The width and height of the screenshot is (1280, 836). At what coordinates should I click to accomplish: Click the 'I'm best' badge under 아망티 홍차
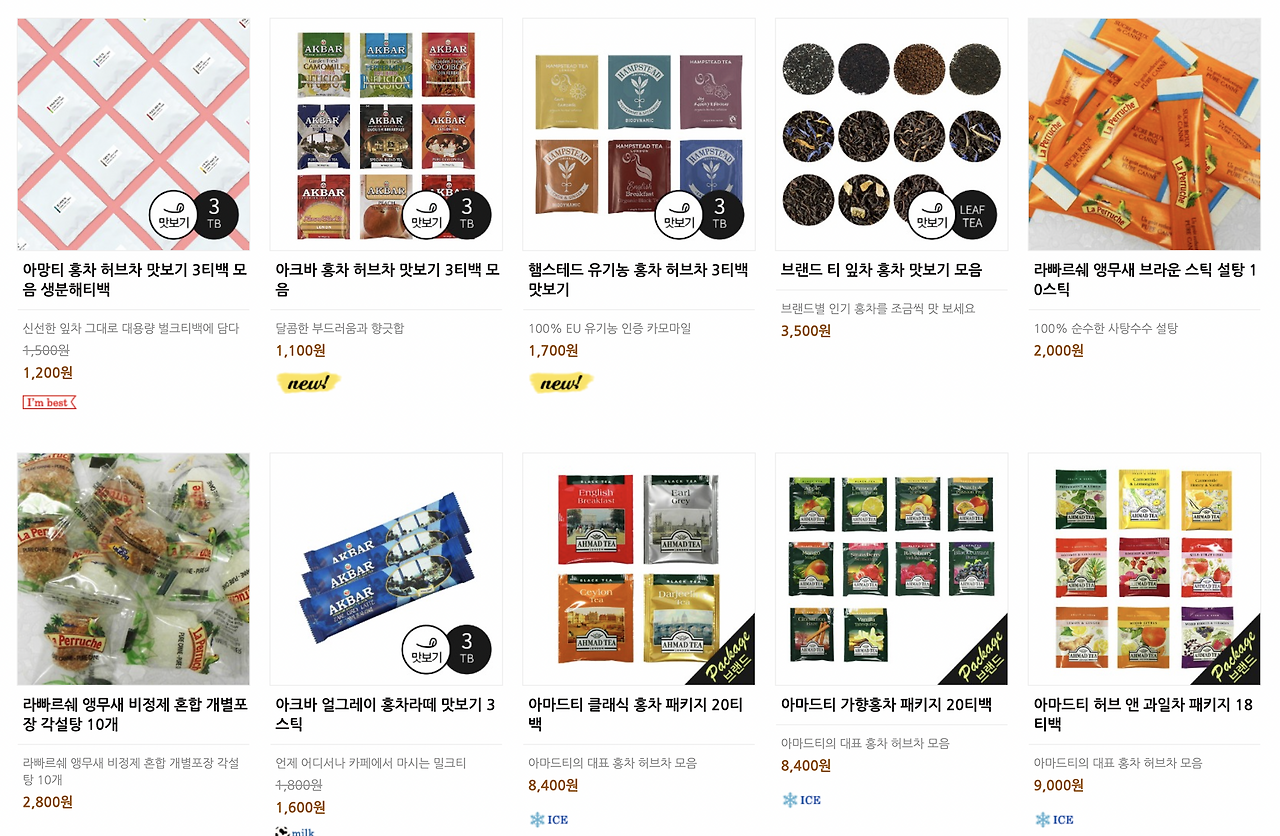tap(50, 402)
